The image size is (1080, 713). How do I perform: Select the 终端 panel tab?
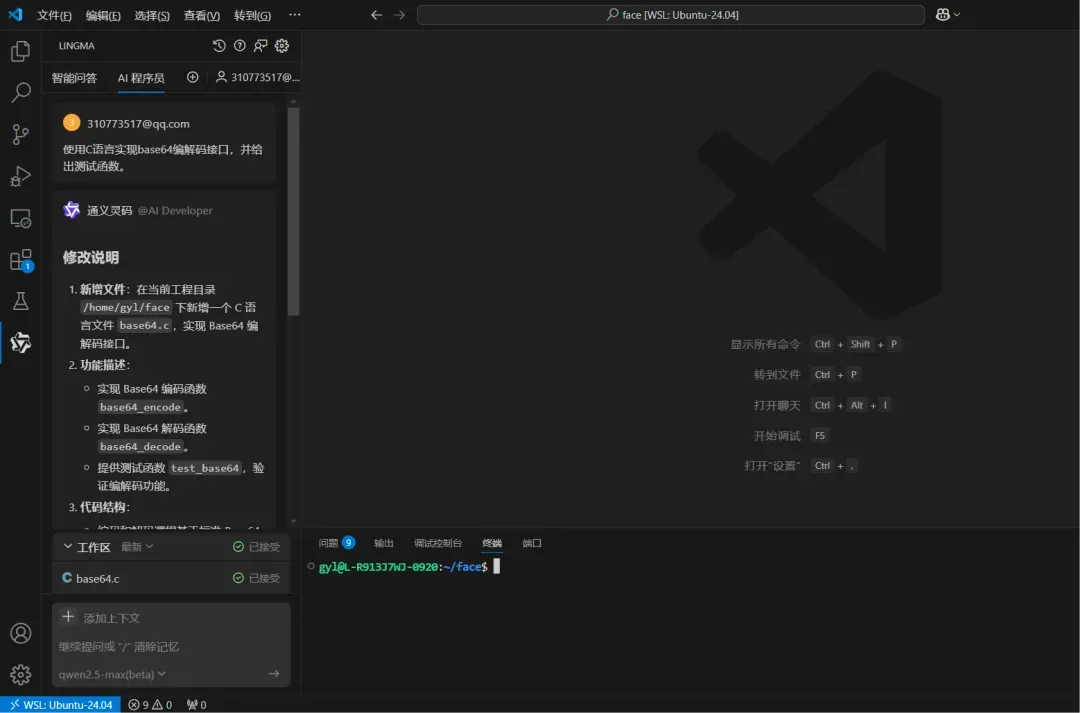(x=492, y=543)
